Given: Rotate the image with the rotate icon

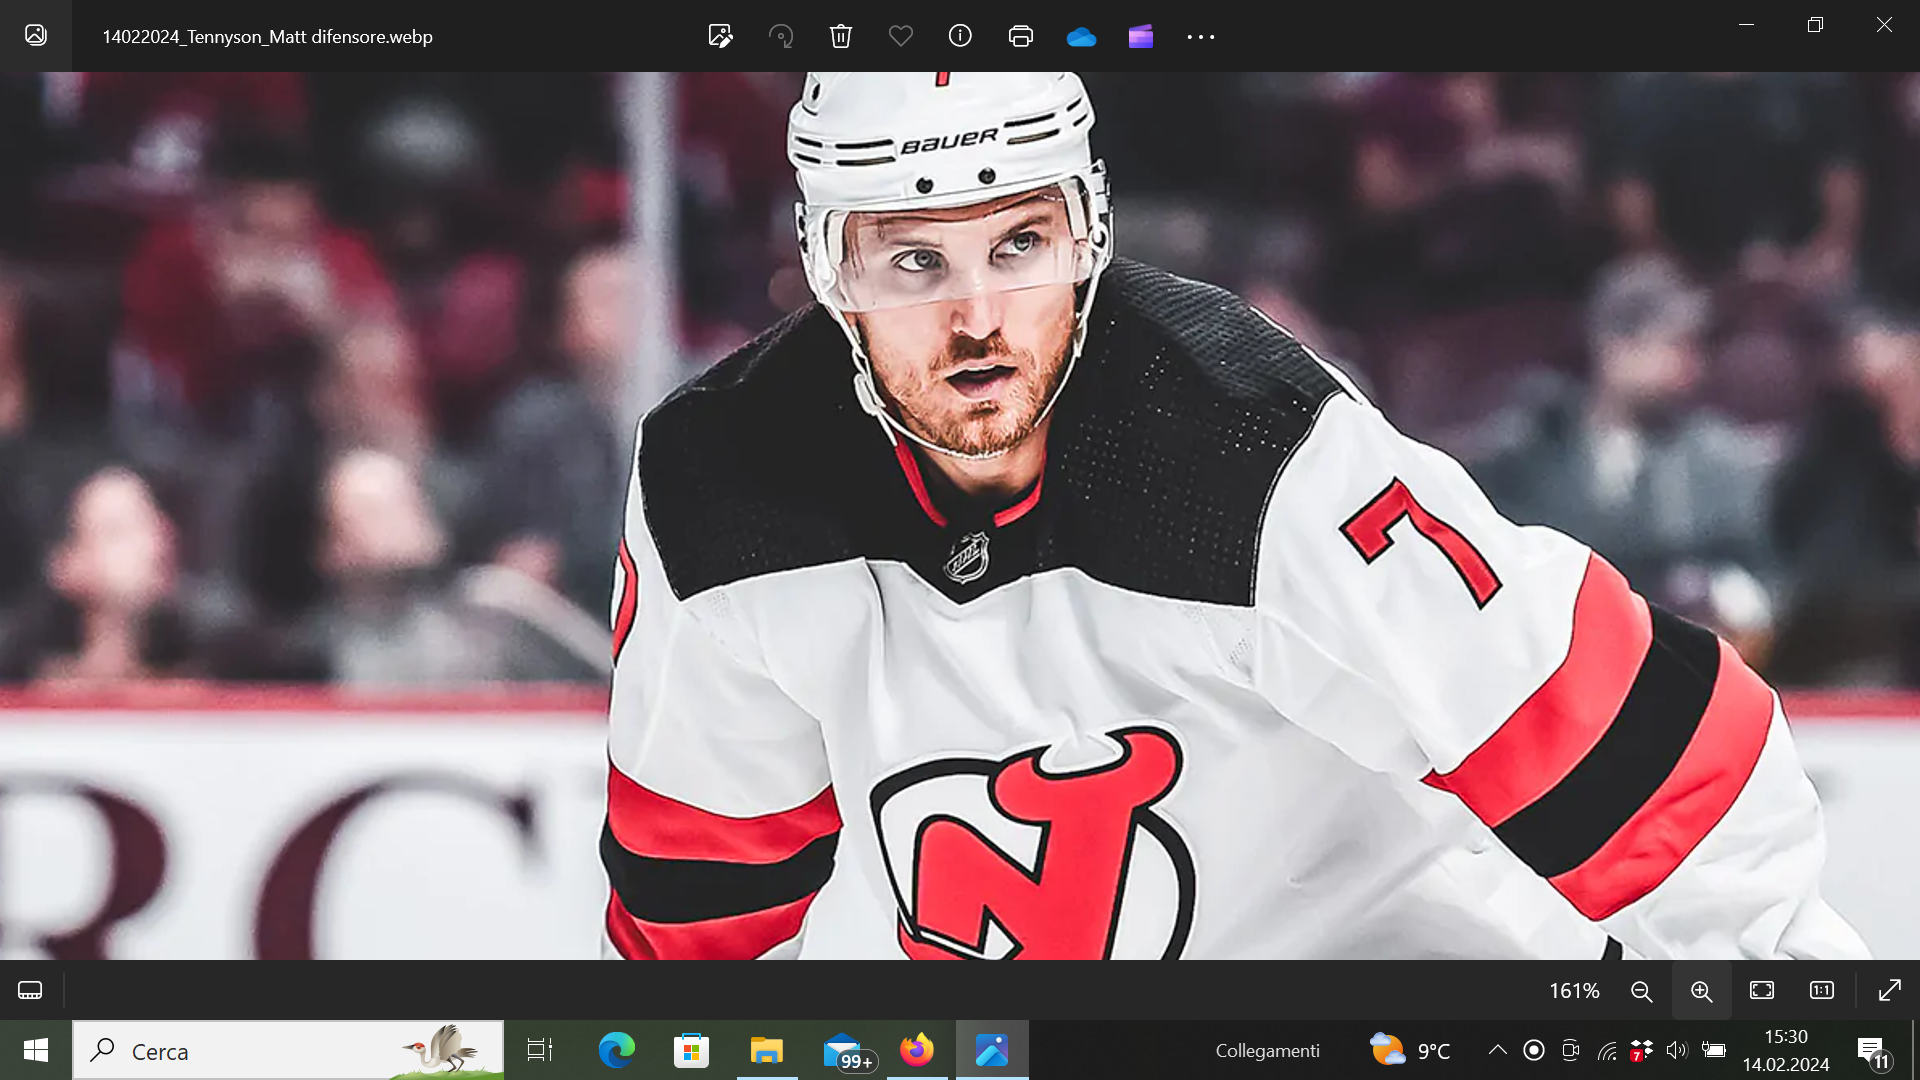Looking at the screenshot, I should point(781,36).
